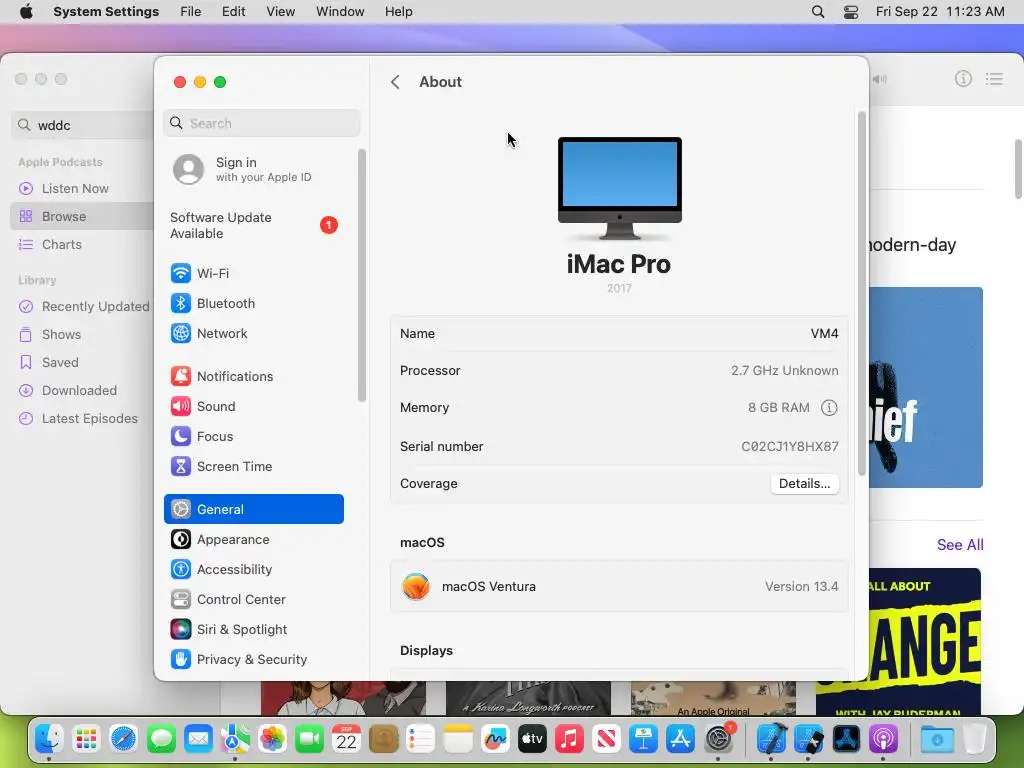
Task: Open the Edit menu
Action: tap(233, 12)
